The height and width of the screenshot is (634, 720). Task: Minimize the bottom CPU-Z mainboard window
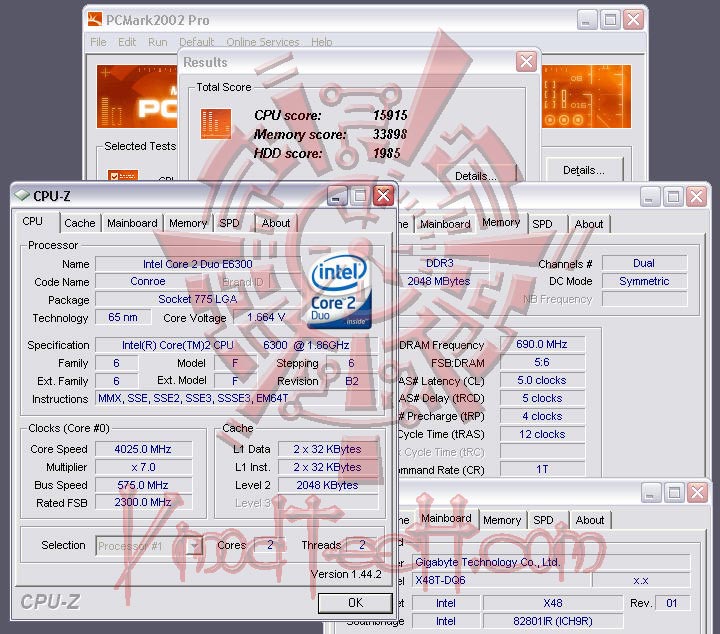click(651, 493)
